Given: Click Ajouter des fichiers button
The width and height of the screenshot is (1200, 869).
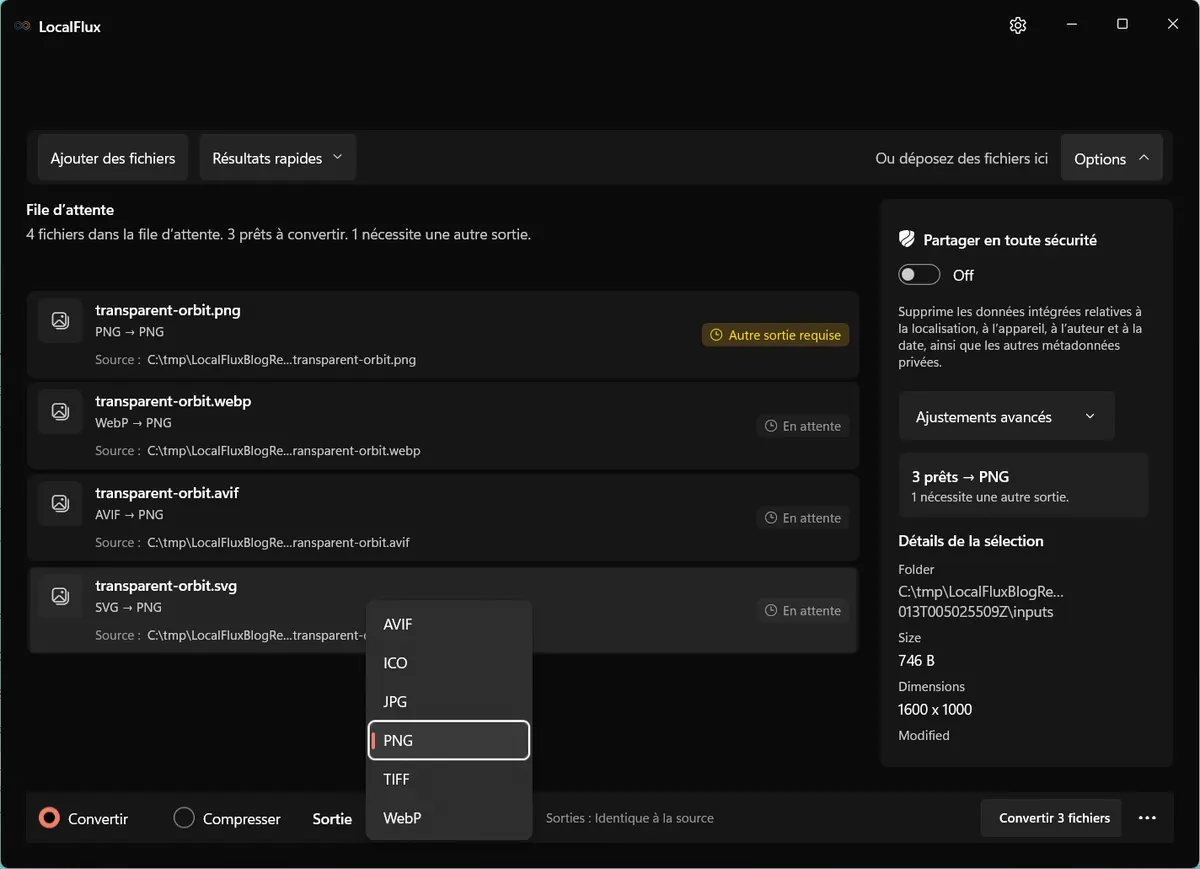Looking at the screenshot, I should (x=113, y=158).
